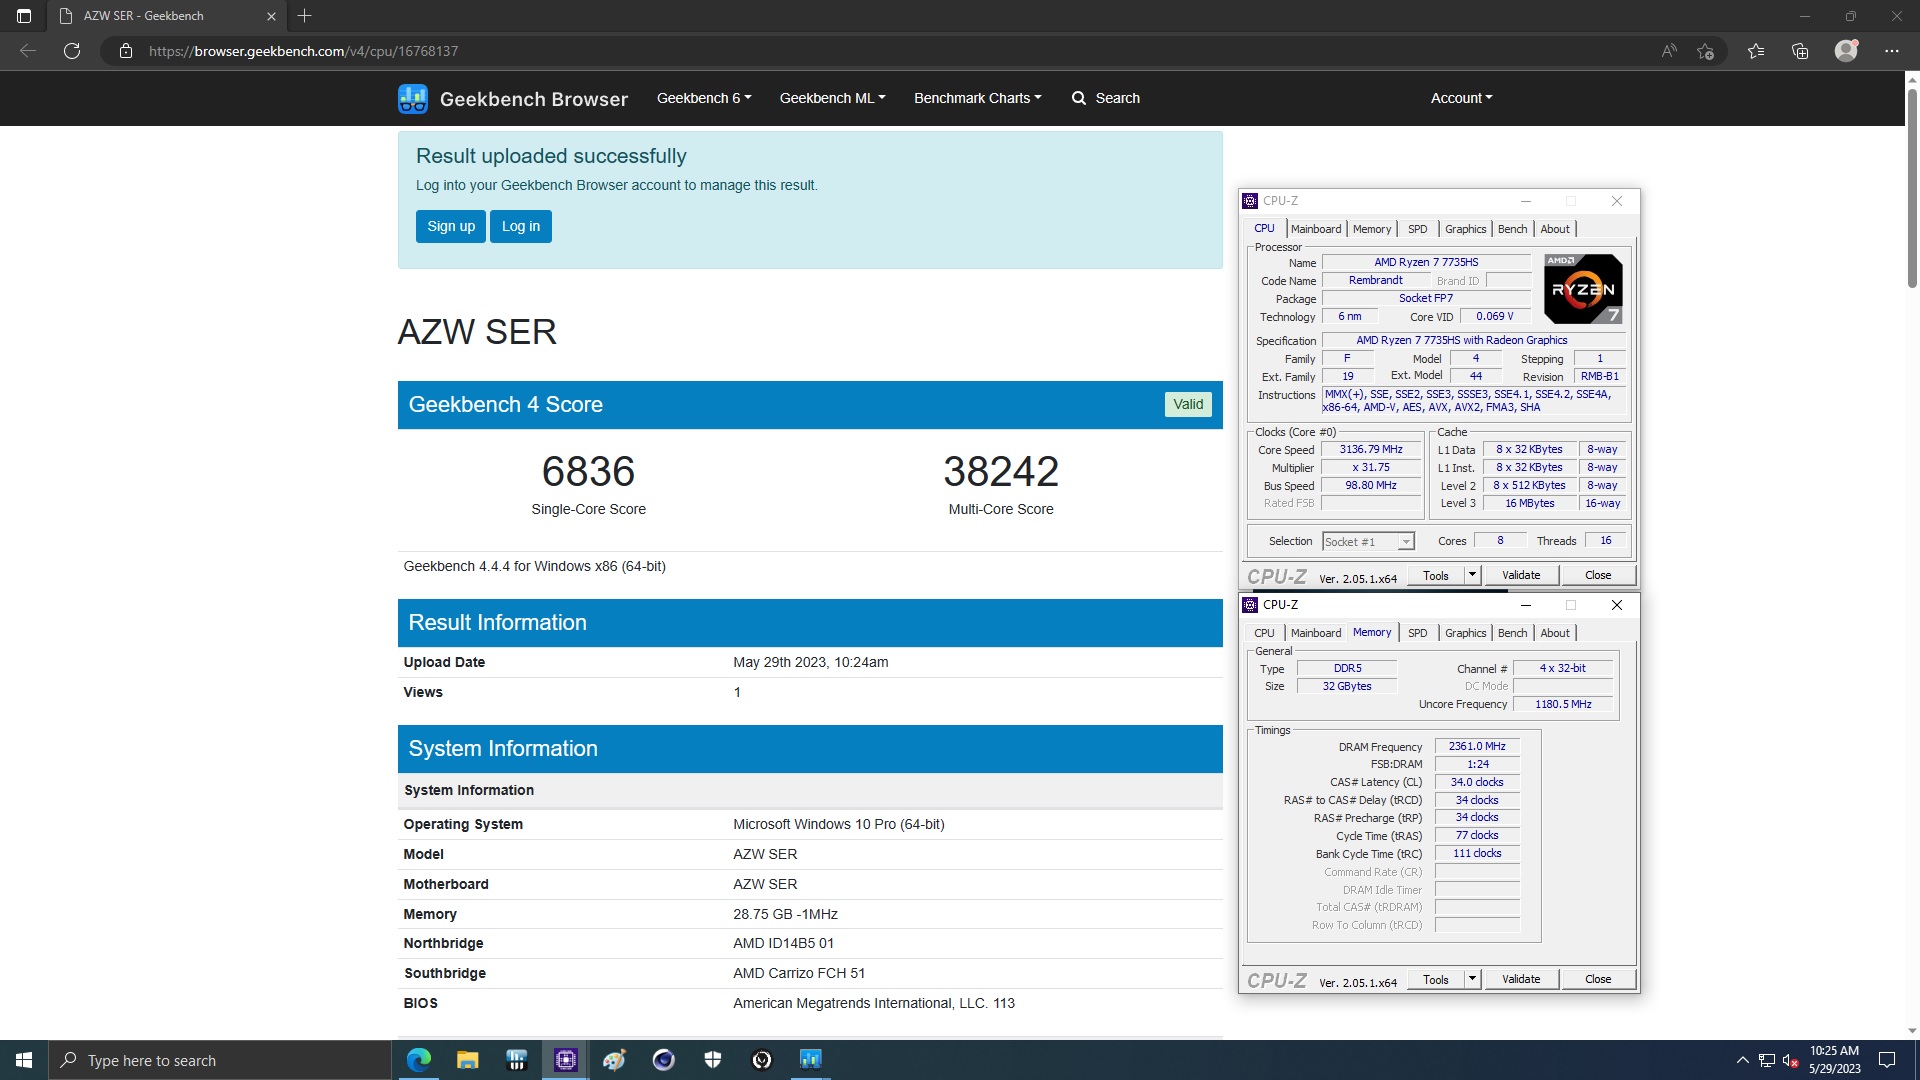
Task: Click the Geekbench Browser logo icon
Action: [x=413, y=98]
